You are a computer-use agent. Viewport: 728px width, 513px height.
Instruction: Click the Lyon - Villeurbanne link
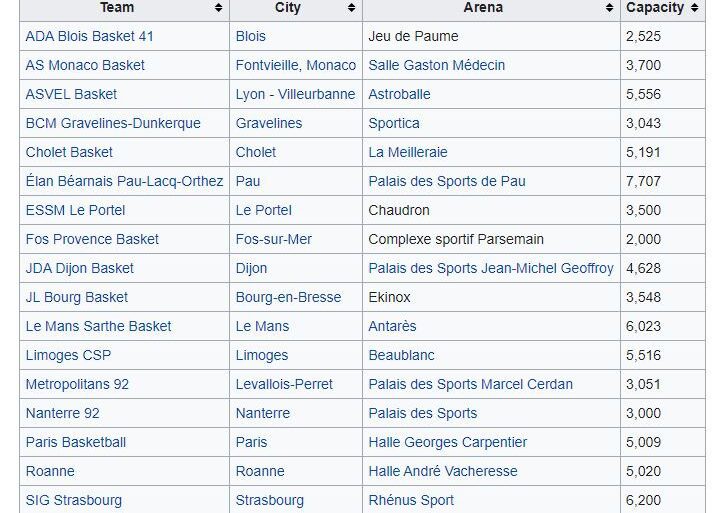click(x=295, y=94)
